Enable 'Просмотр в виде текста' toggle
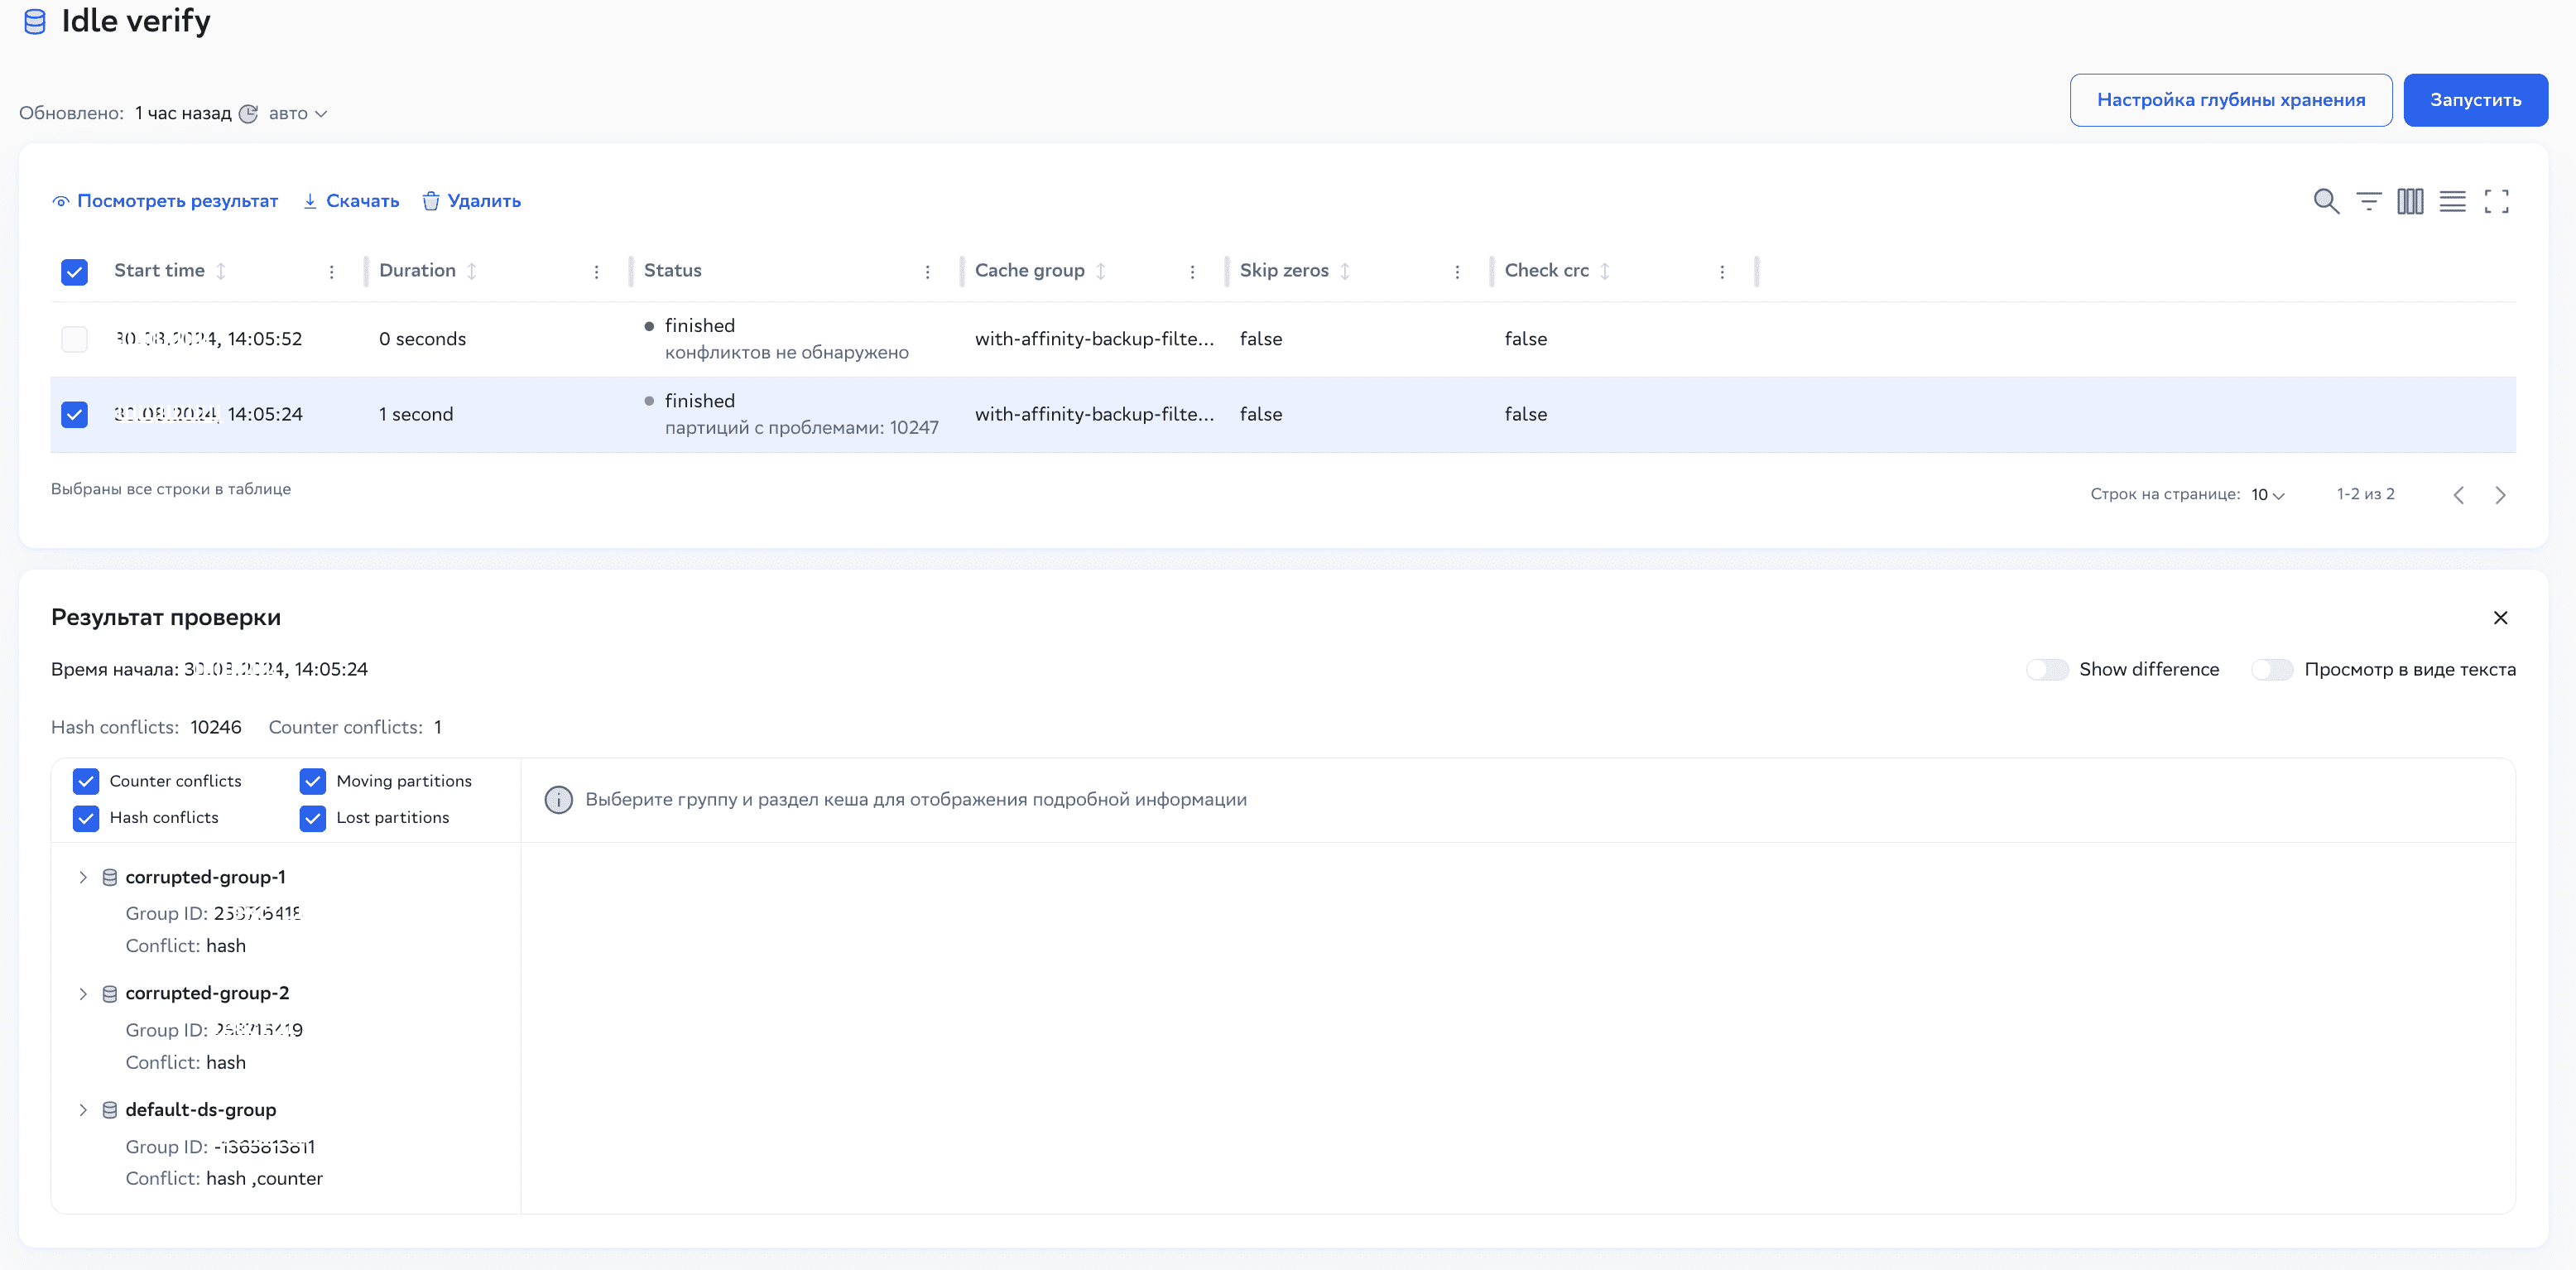The image size is (2576, 1270). (2272, 669)
